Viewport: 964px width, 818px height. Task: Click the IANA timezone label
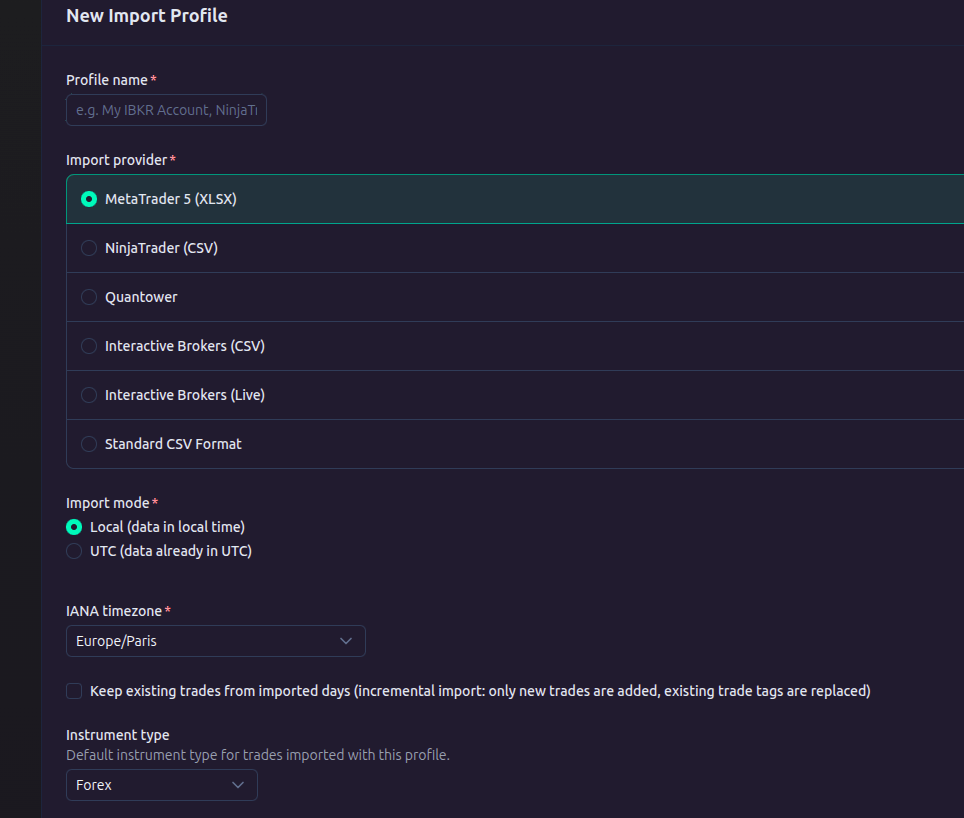pyautogui.click(x=114, y=612)
